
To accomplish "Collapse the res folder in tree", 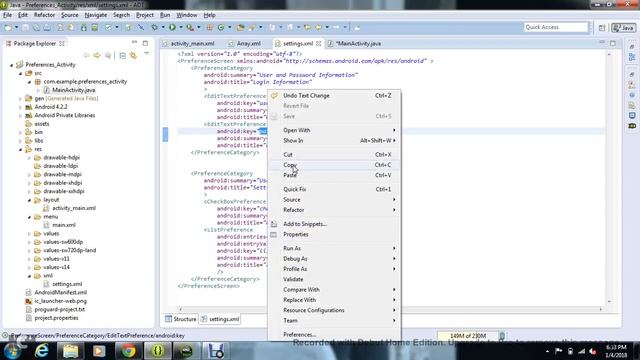I will (x=20, y=149).
